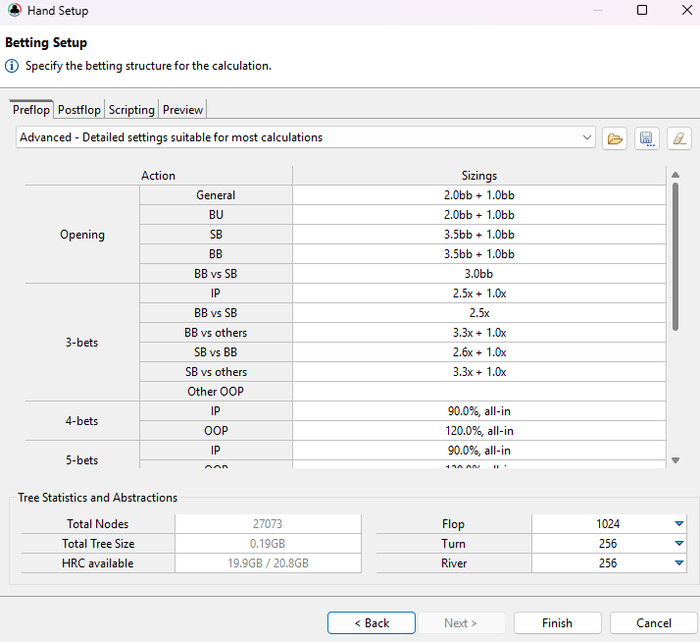Click the Other OOP row label
This screenshot has width=700, height=642.
(216, 392)
